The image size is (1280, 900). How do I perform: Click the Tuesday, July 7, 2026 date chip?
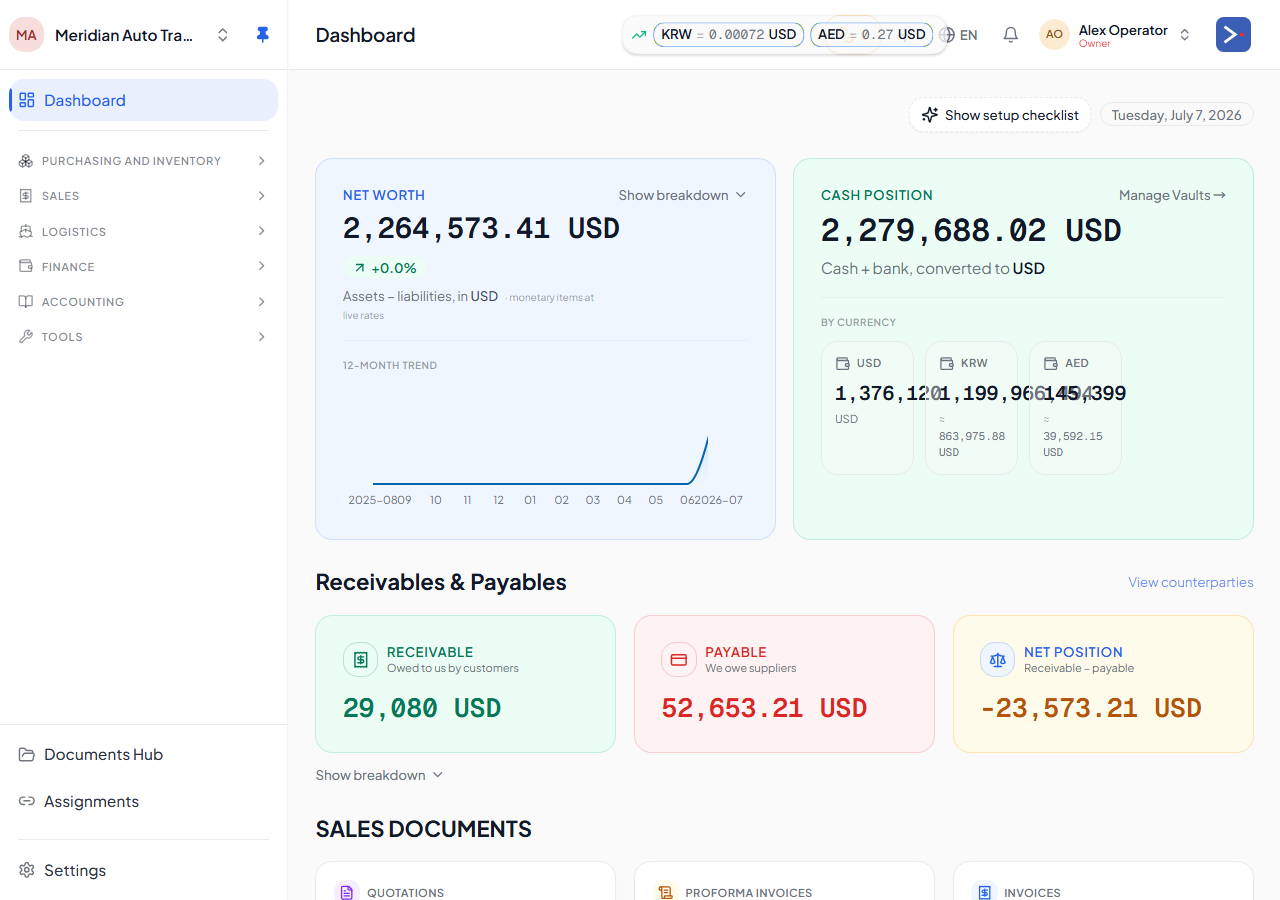point(1176,115)
